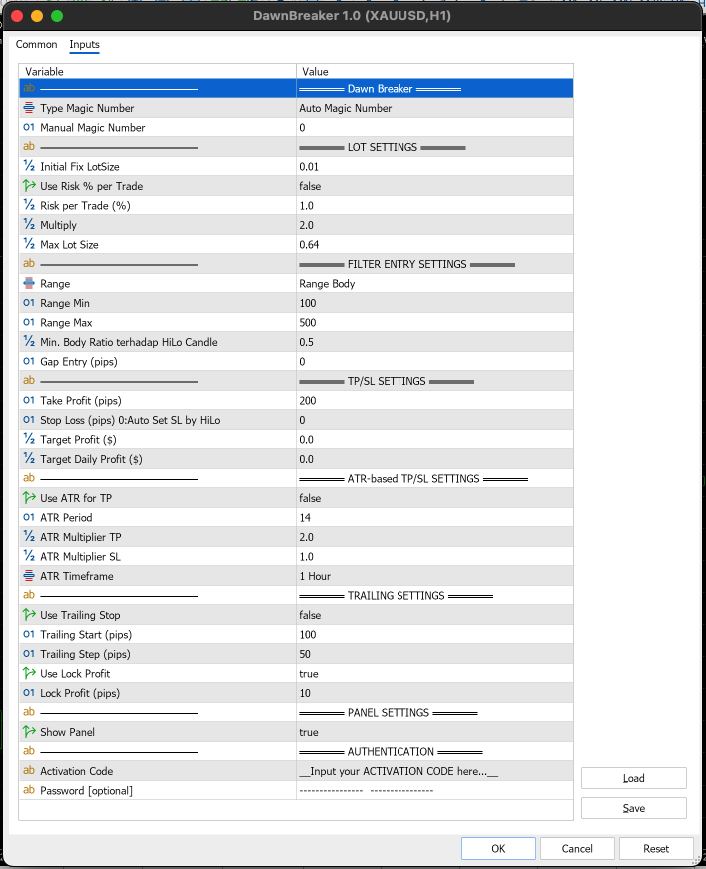Click the enum icon beside Type Magic Number
This screenshot has height=869, width=706.
29,108
